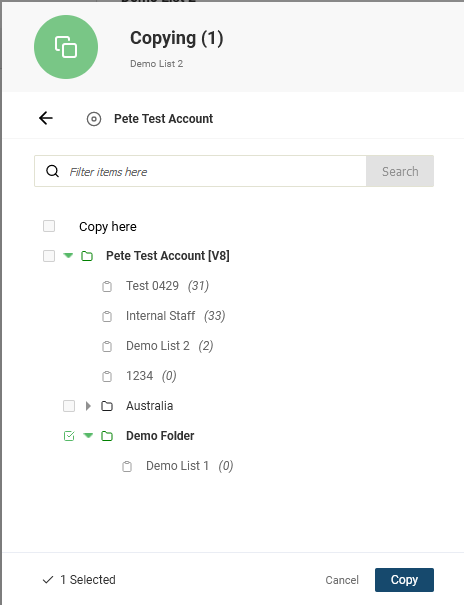Tick the Copy here checkbox
This screenshot has width=464, height=605.
pyautogui.click(x=49, y=226)
